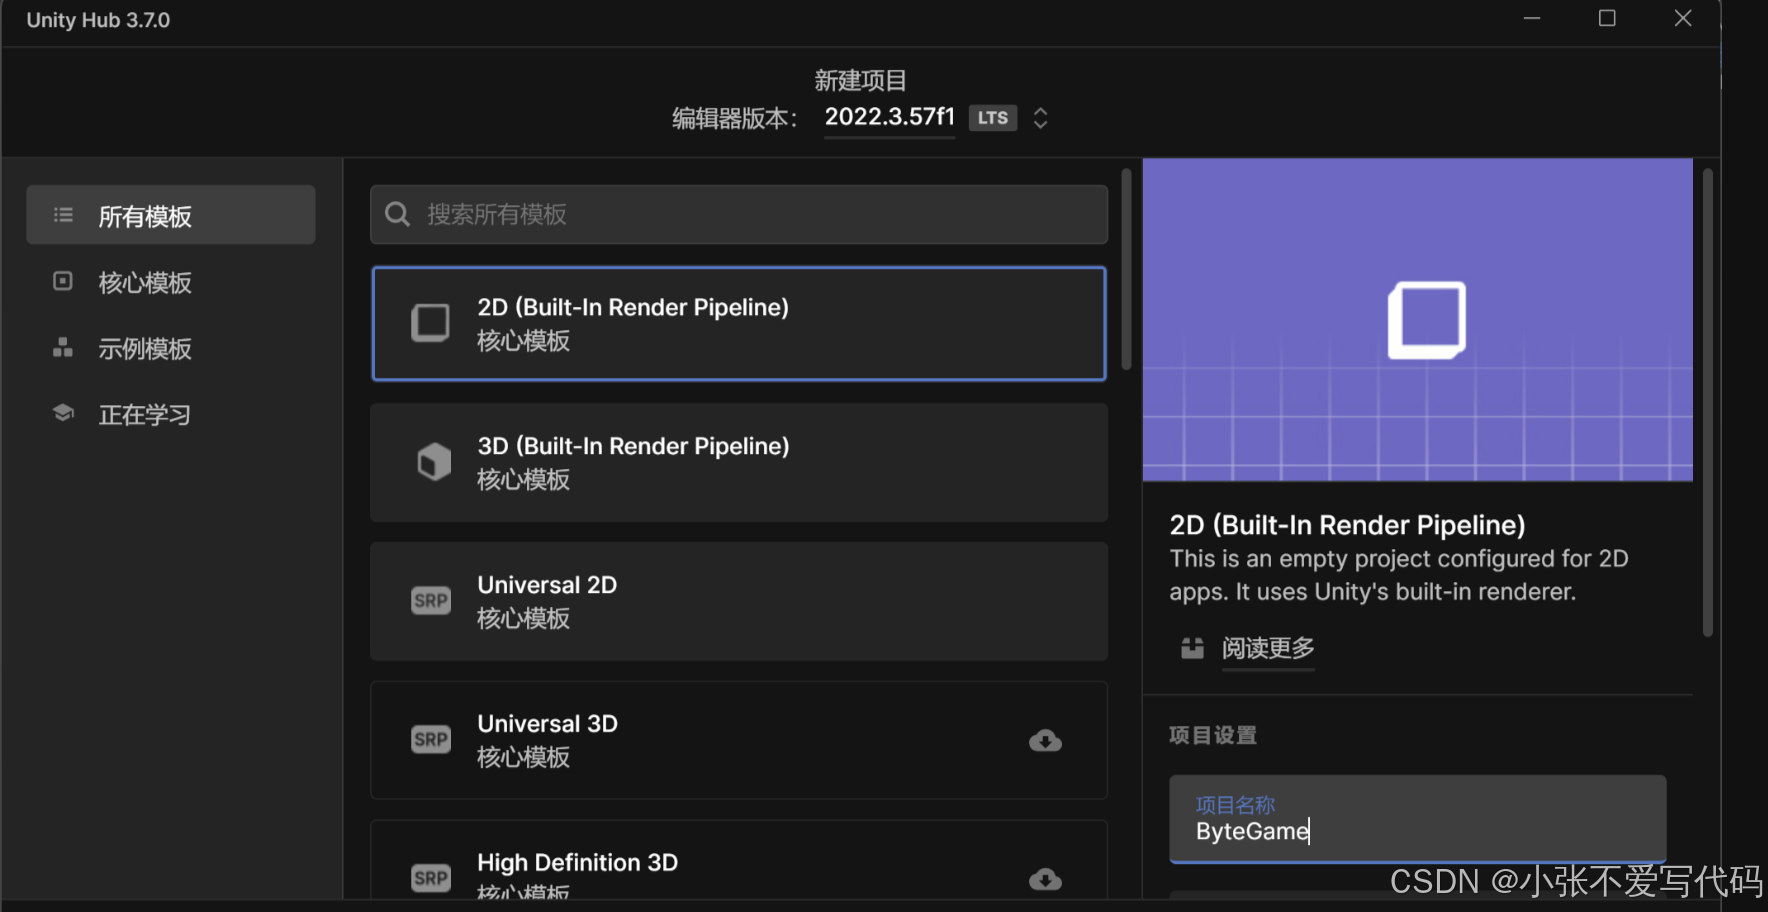
Task: Click the search magnifier icon
Action: coord(397,214)
